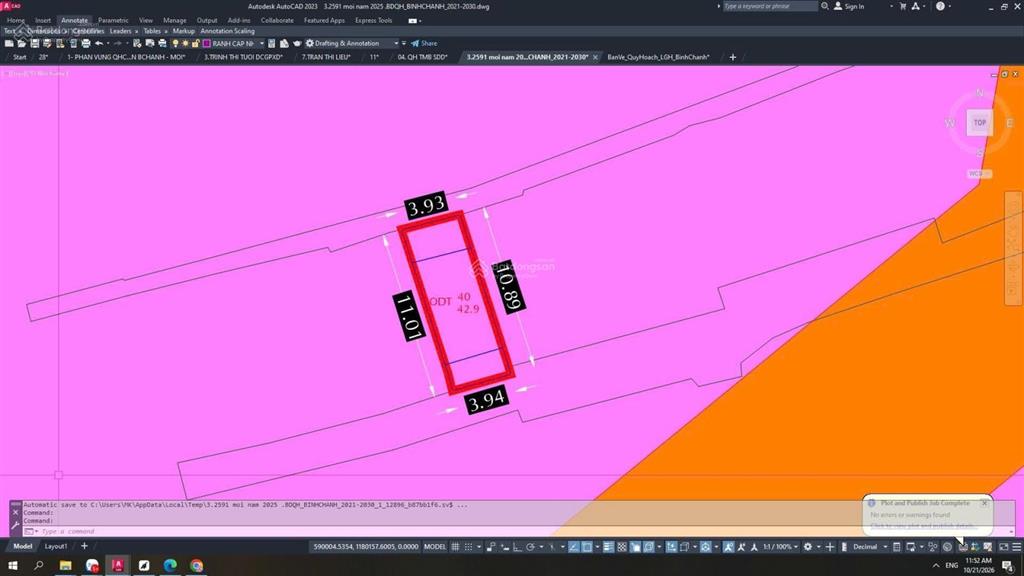The width and height of the screenshot is (1024, 576).
Task: Toggle lineweight display in status bar
Action: (608, 547)
